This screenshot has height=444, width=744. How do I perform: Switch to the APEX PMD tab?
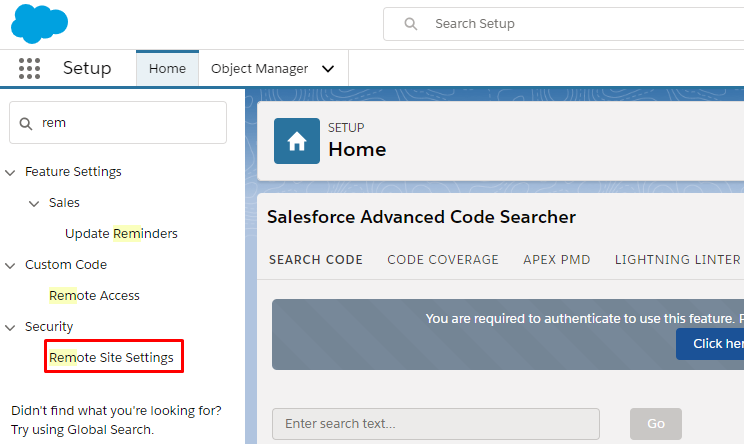click(x=557, y=259)
